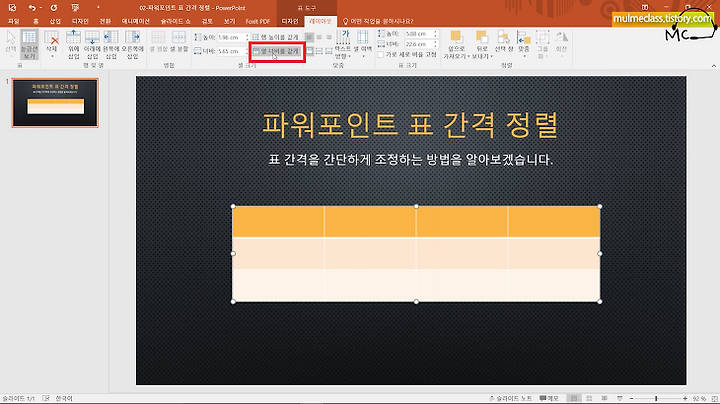This screenshot has height=404, width=720.
Task: Open the 선택 (Select) table dropdown
Action: point(11,45)
